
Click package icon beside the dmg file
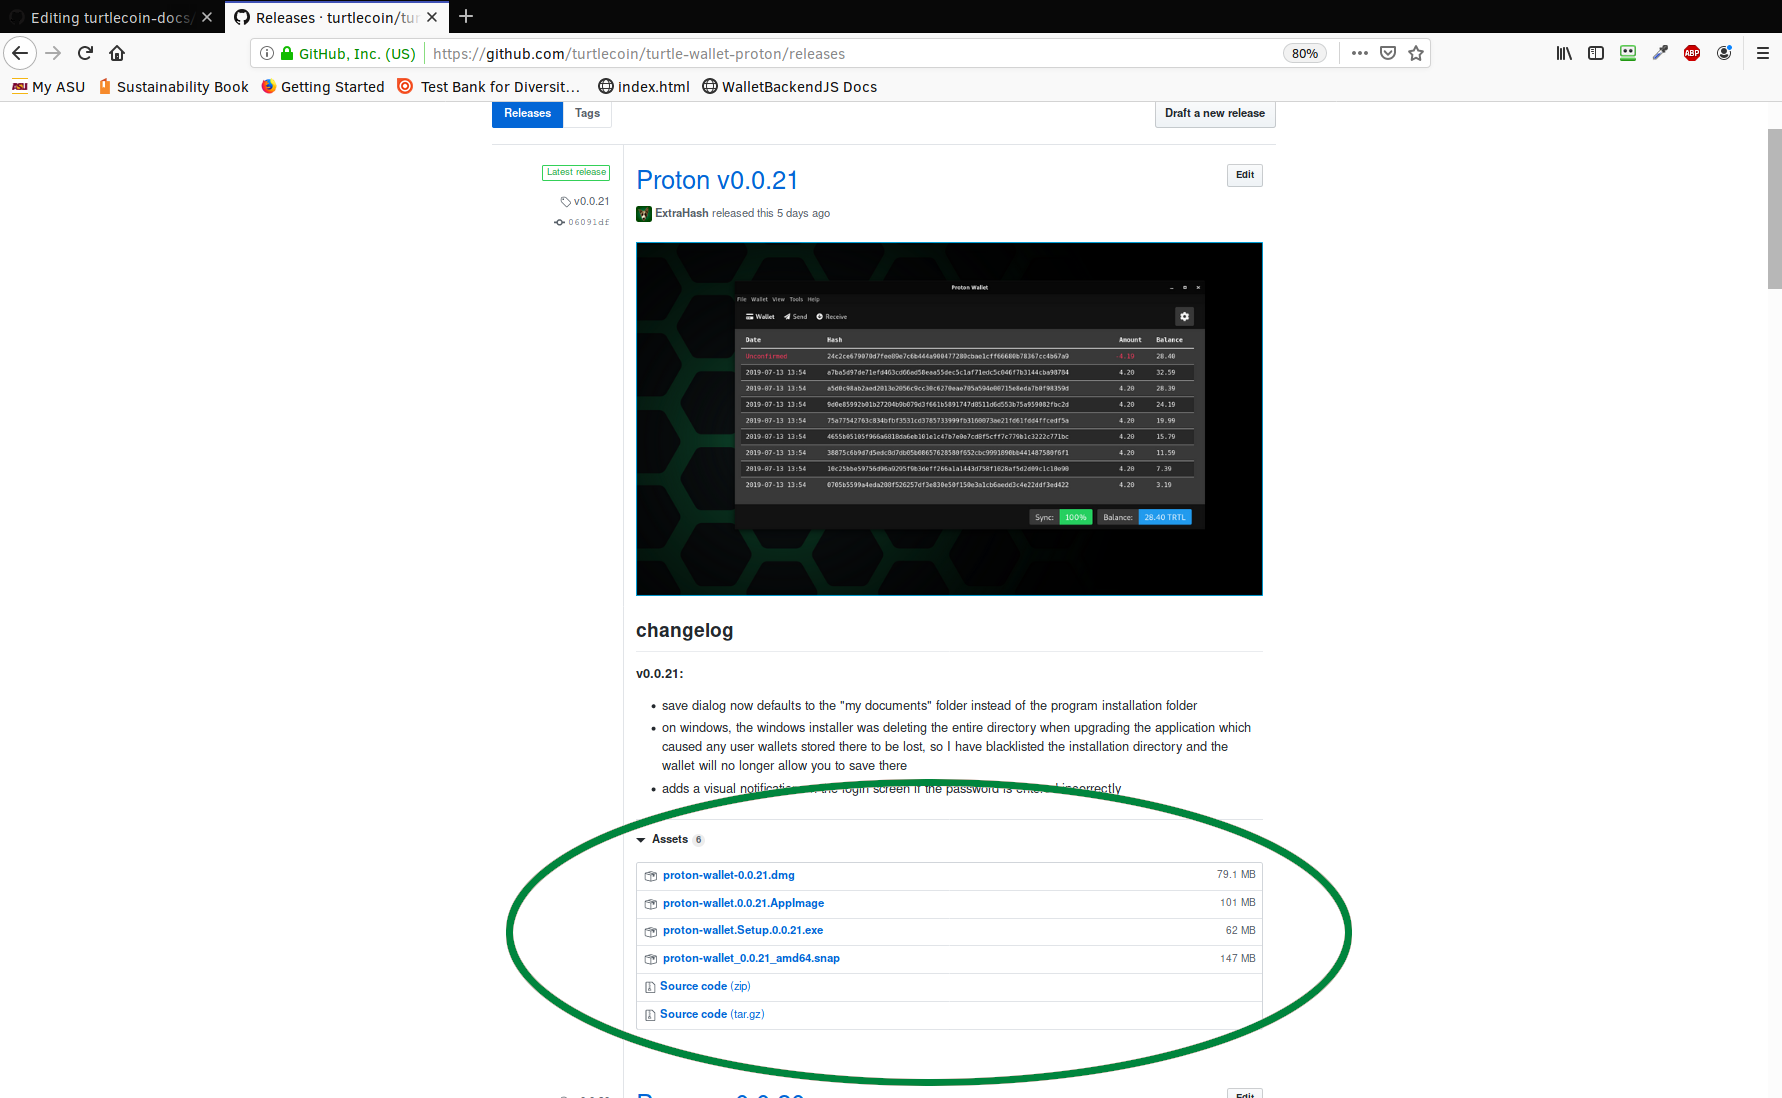(x=651, y=876)
